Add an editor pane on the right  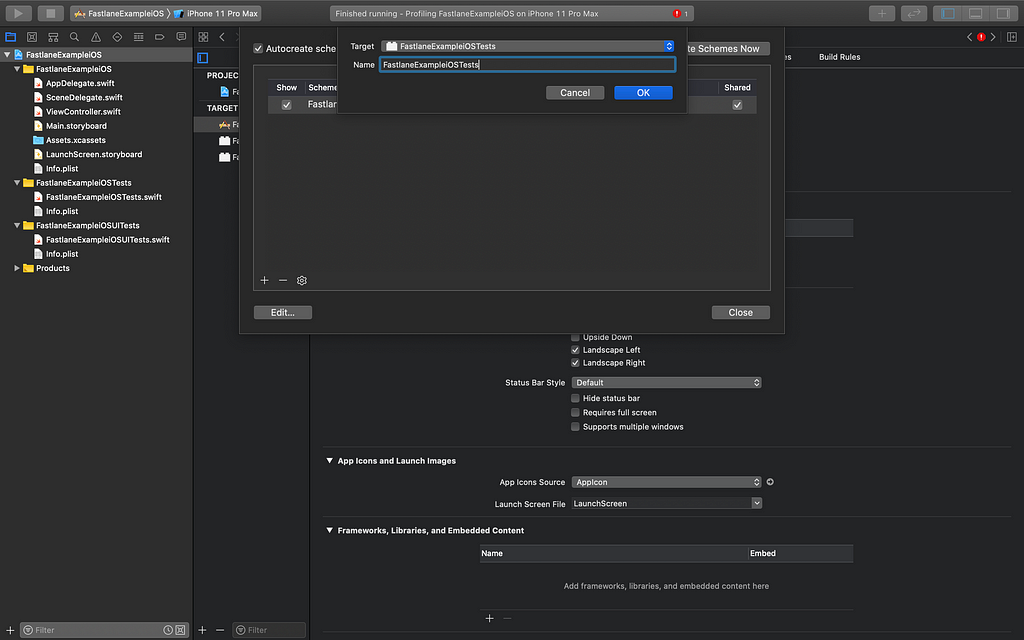coord(1012,37)
